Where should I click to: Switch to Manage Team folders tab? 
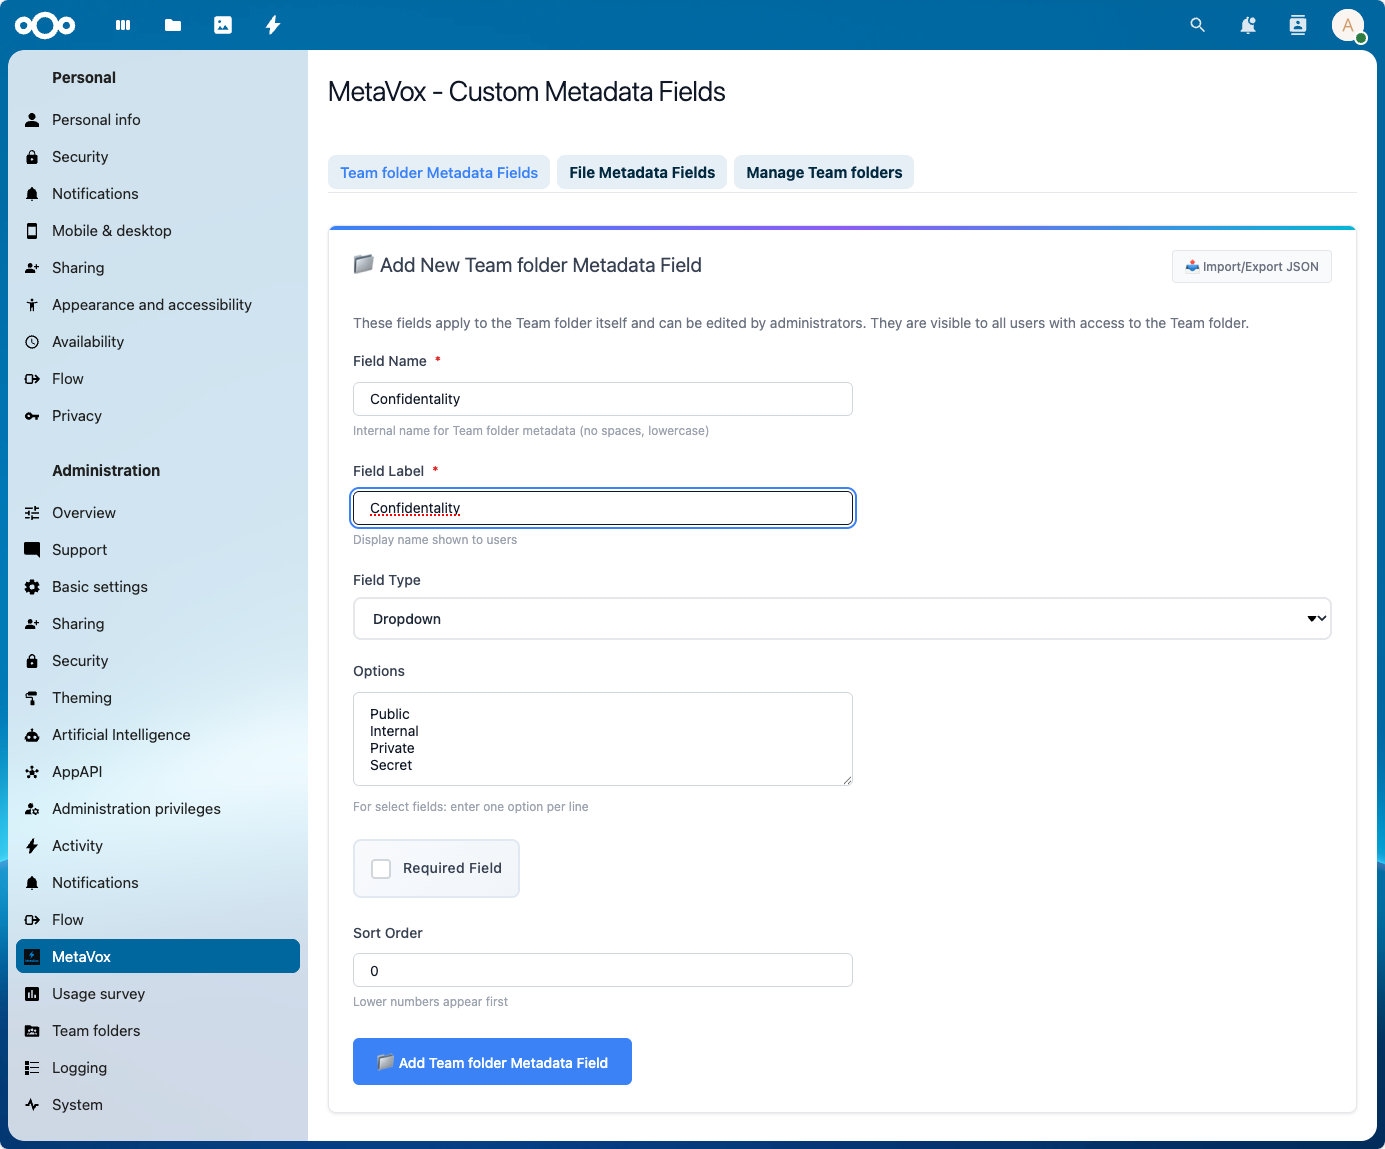coord(824,172)
